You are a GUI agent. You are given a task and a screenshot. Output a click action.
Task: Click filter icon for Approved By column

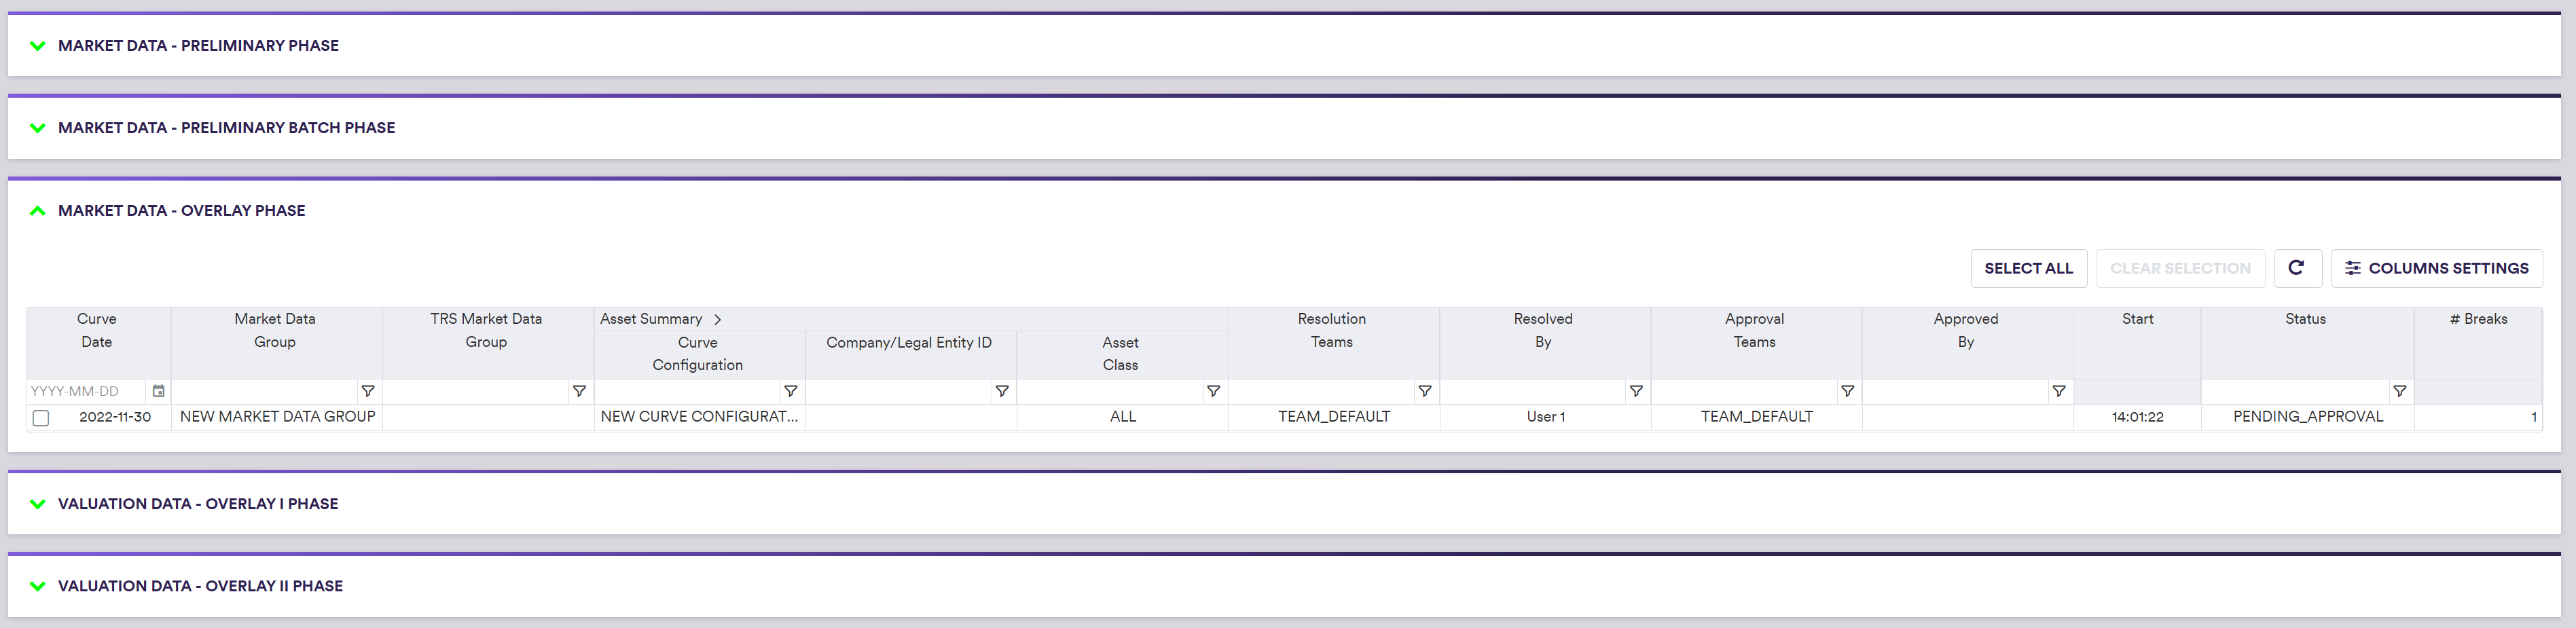pos(2058,391)
